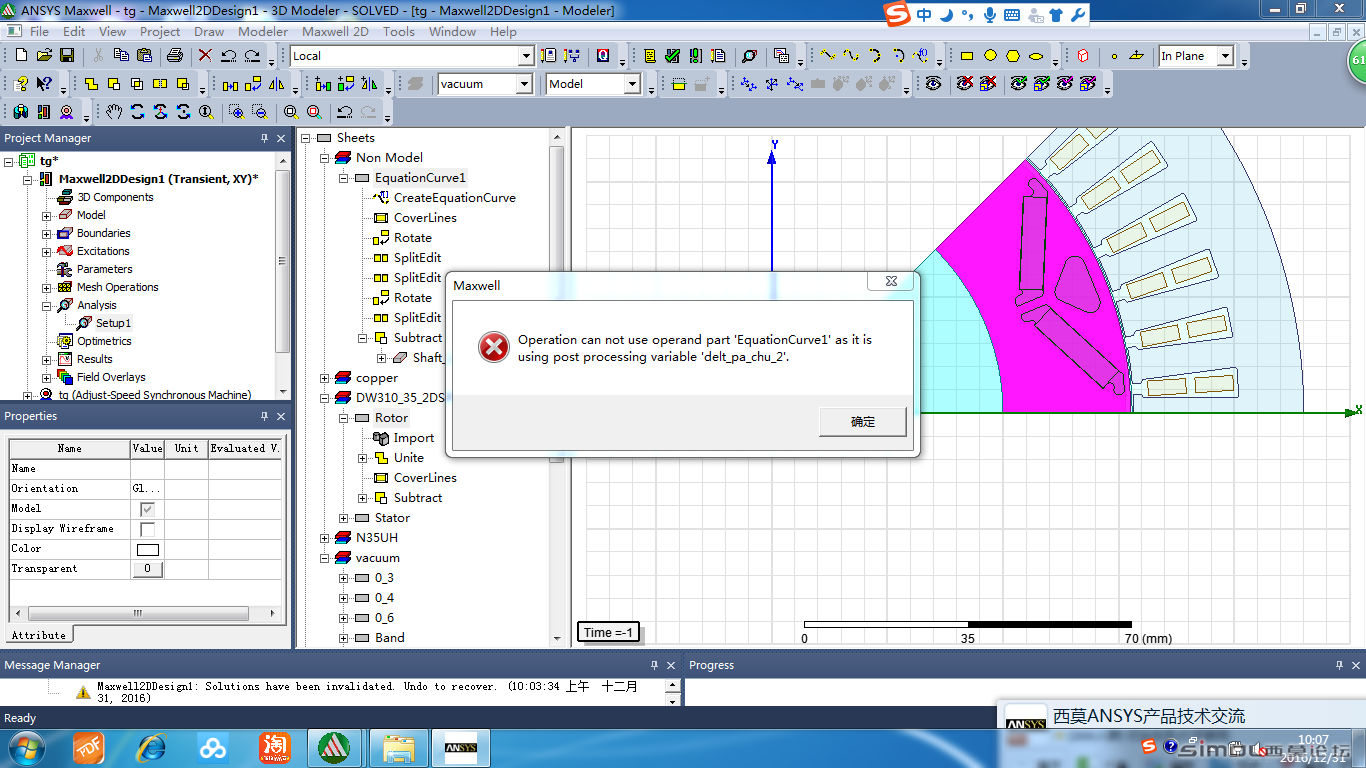Click the Hide Selected Objects eye icon
Image resolution: width=1366 pixels, height=768 pixels.
[965, 84]
